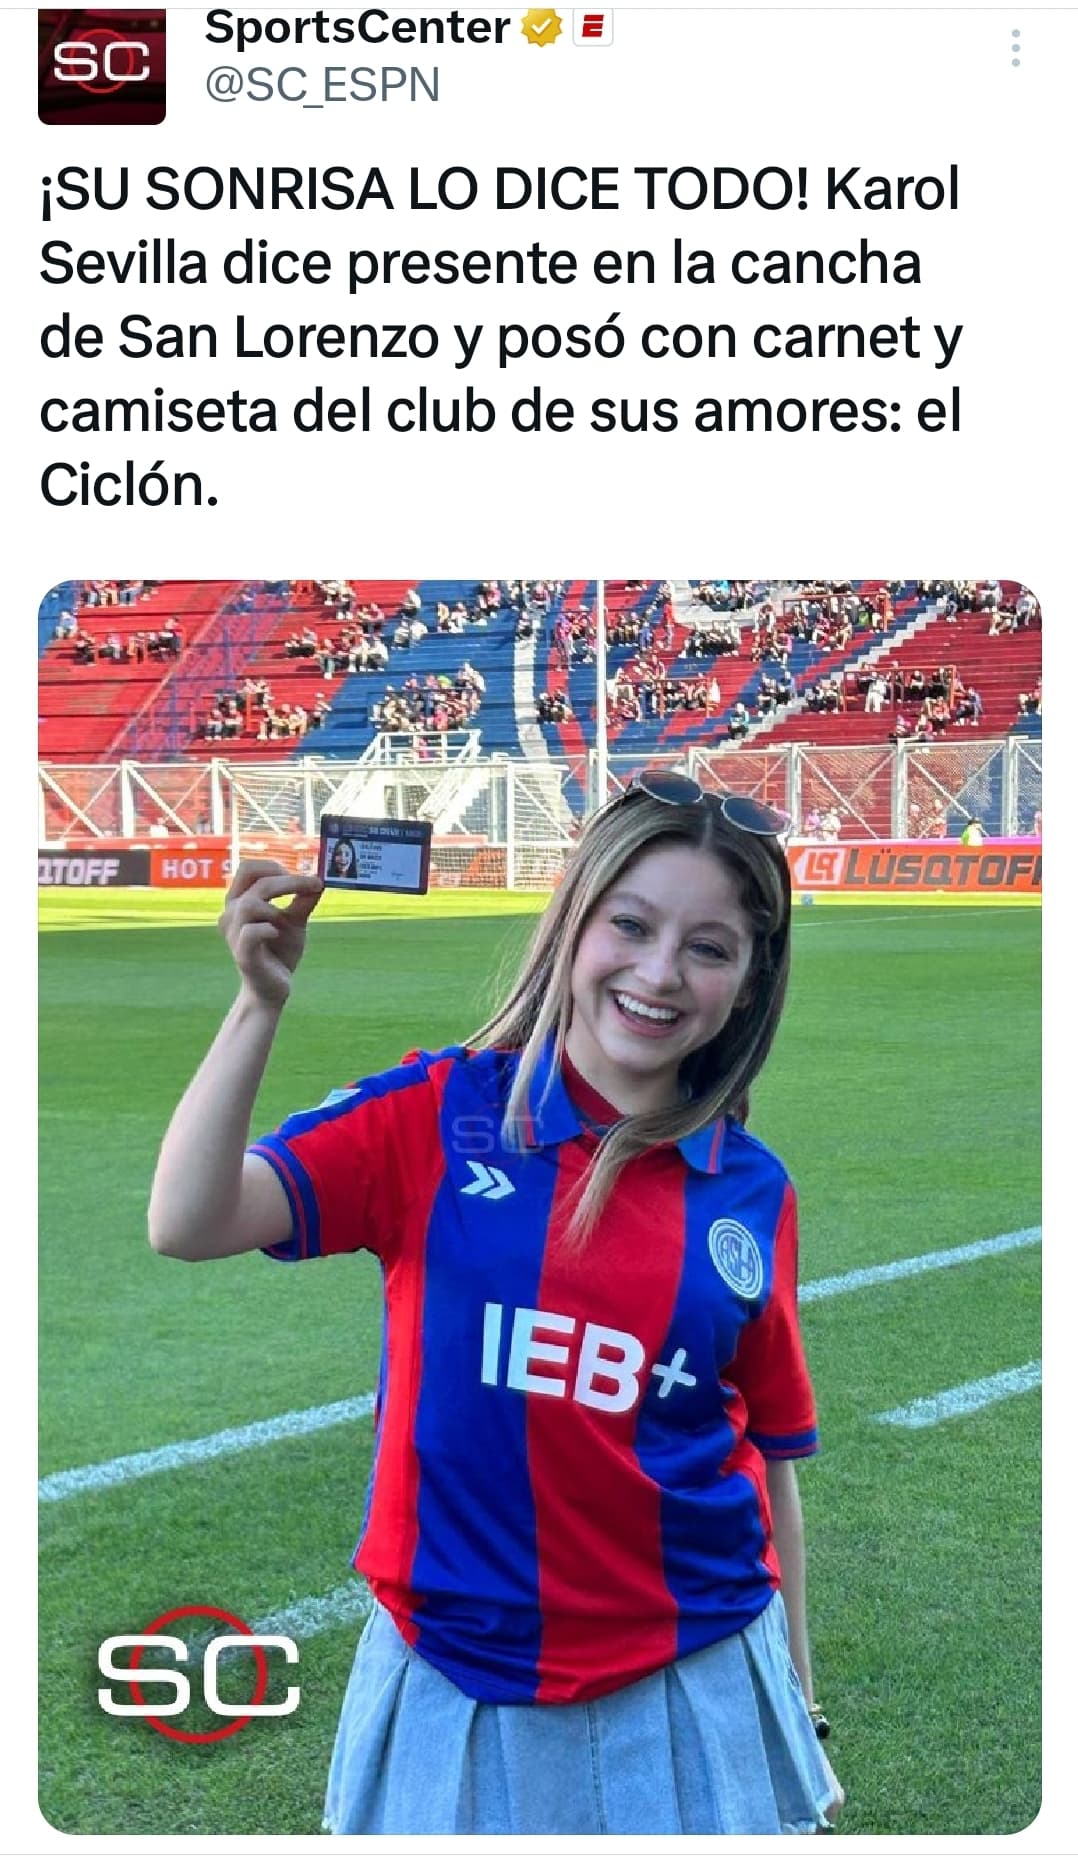Click the sunglasses resting on her head
The image size is (1078, 1858).
[712, 800]
